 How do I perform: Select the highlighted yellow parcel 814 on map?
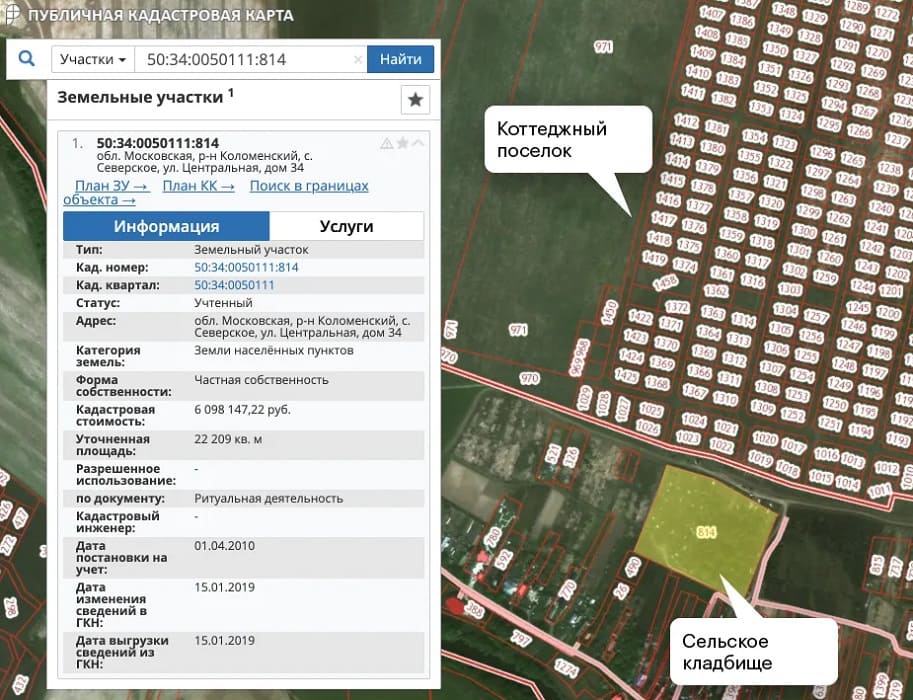point(706,527)
